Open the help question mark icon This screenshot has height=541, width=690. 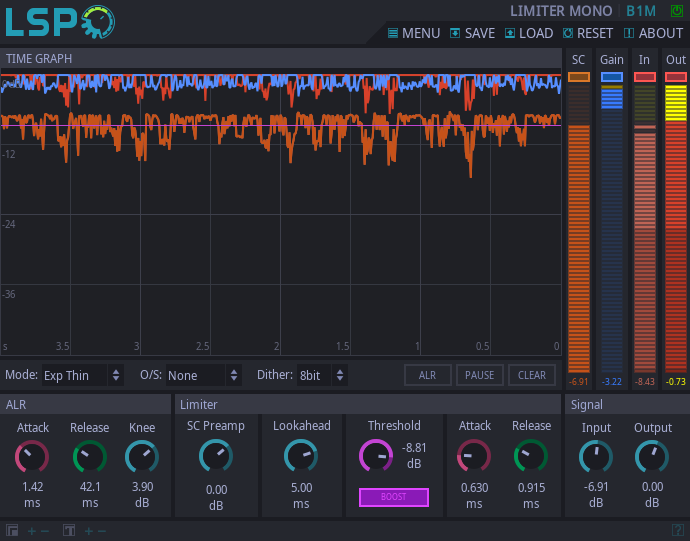(678, 530)
